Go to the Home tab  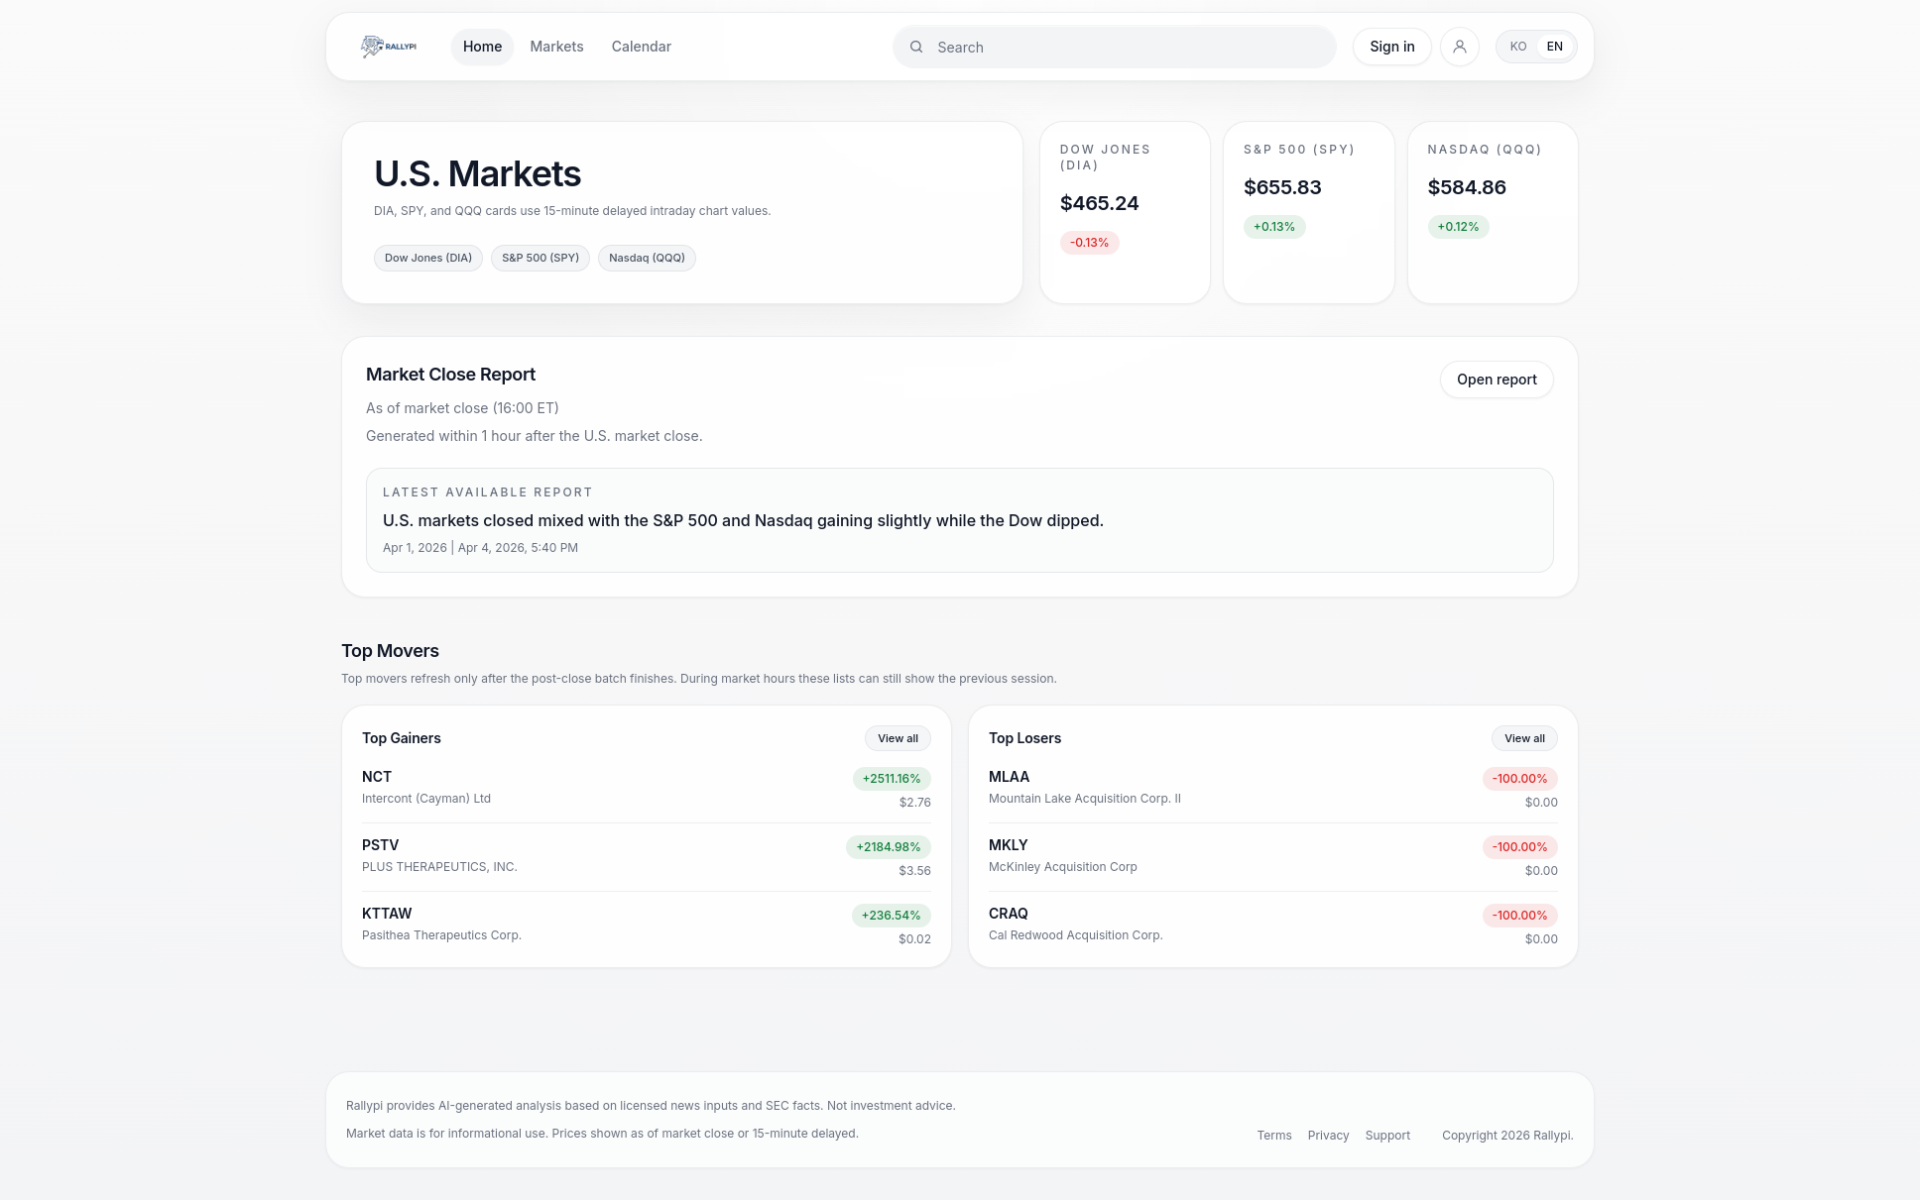tap(482, 46)
